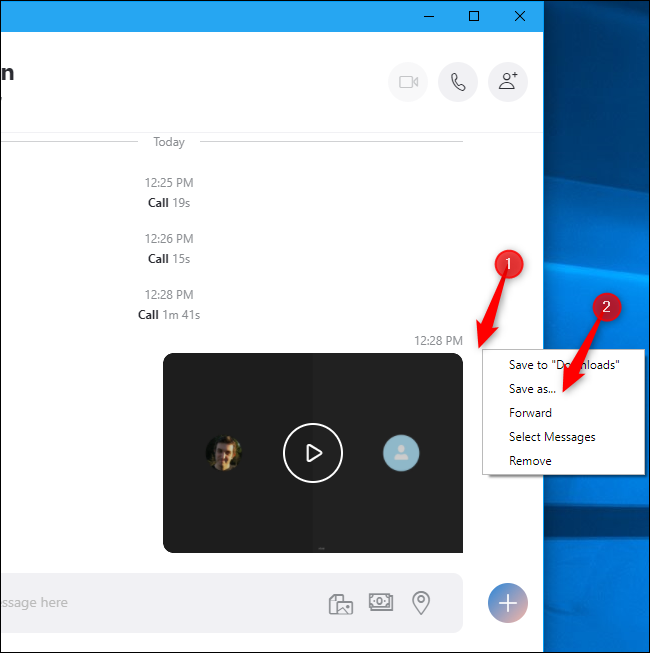Image resolution: width=650 pixels, height=653 pixels.
Task: Open the send money icon
Action: tap(381, 603)
